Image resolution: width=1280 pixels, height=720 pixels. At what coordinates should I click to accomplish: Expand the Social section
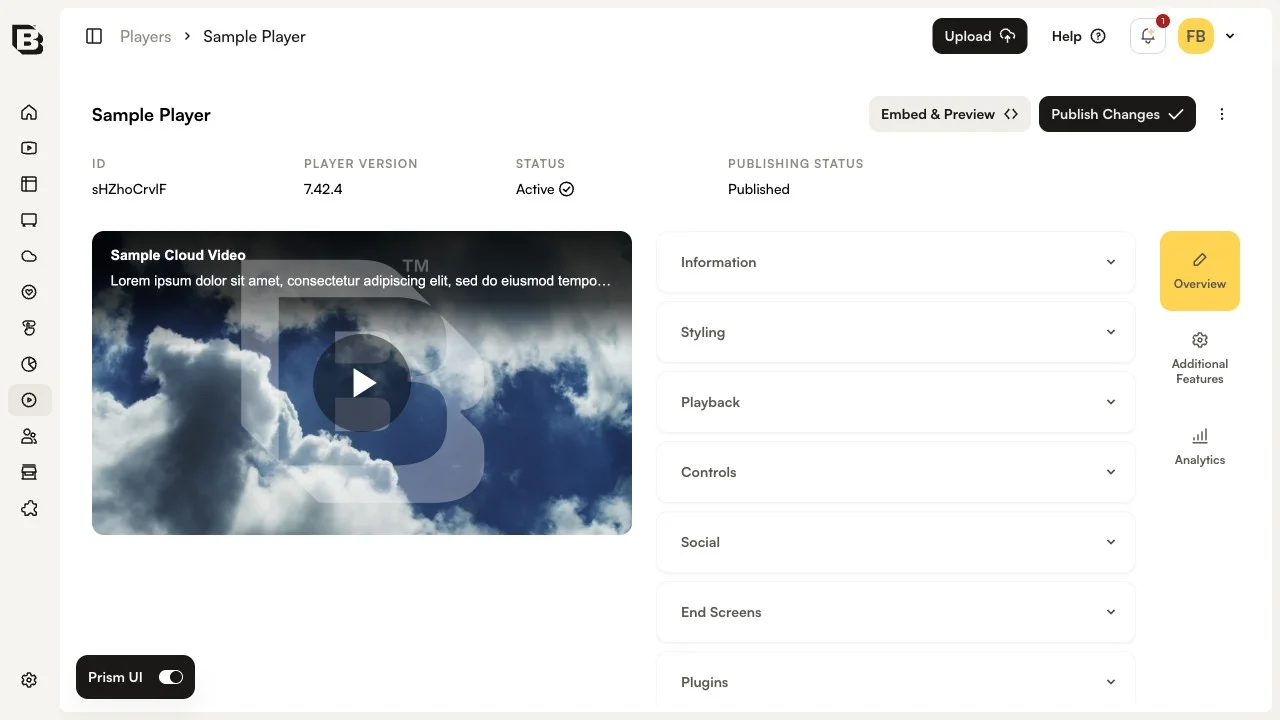point(896,542)
